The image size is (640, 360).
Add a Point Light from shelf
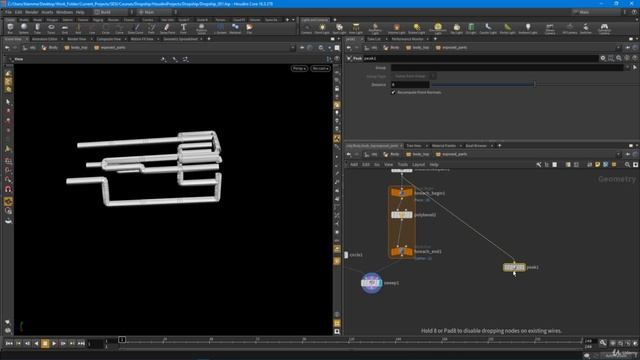322,29
